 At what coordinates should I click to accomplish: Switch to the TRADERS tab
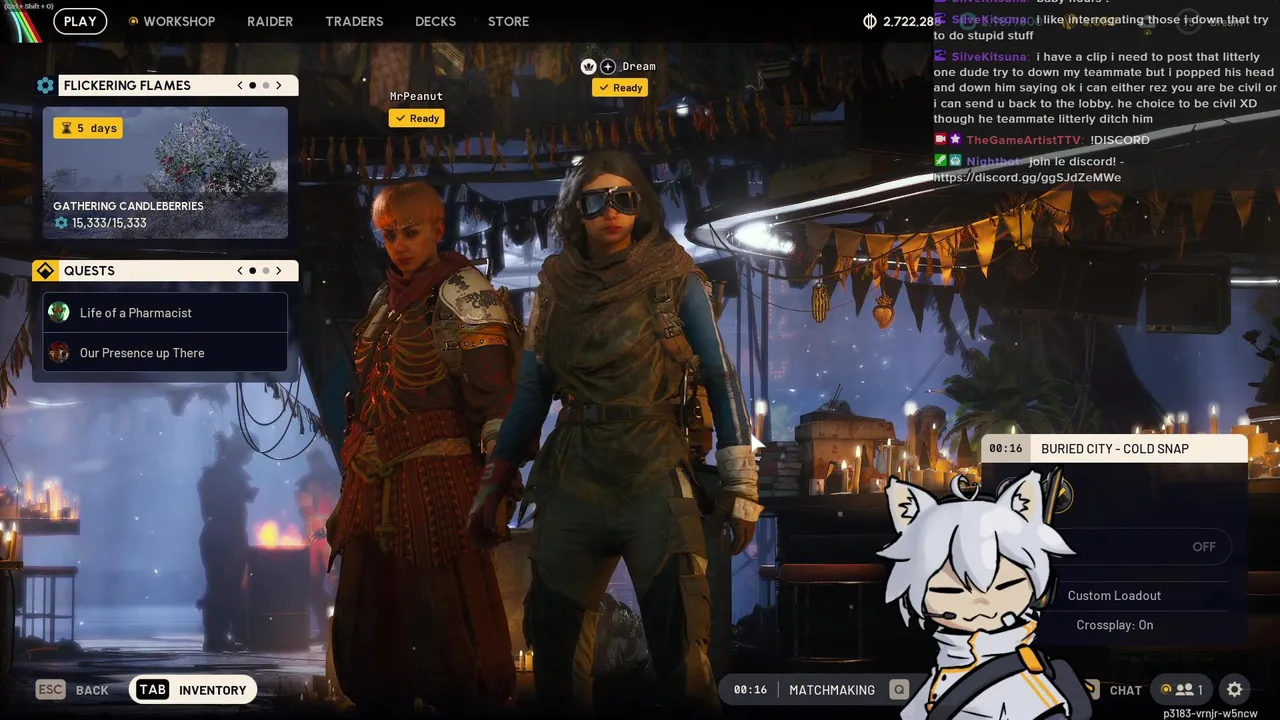[354, 21]
